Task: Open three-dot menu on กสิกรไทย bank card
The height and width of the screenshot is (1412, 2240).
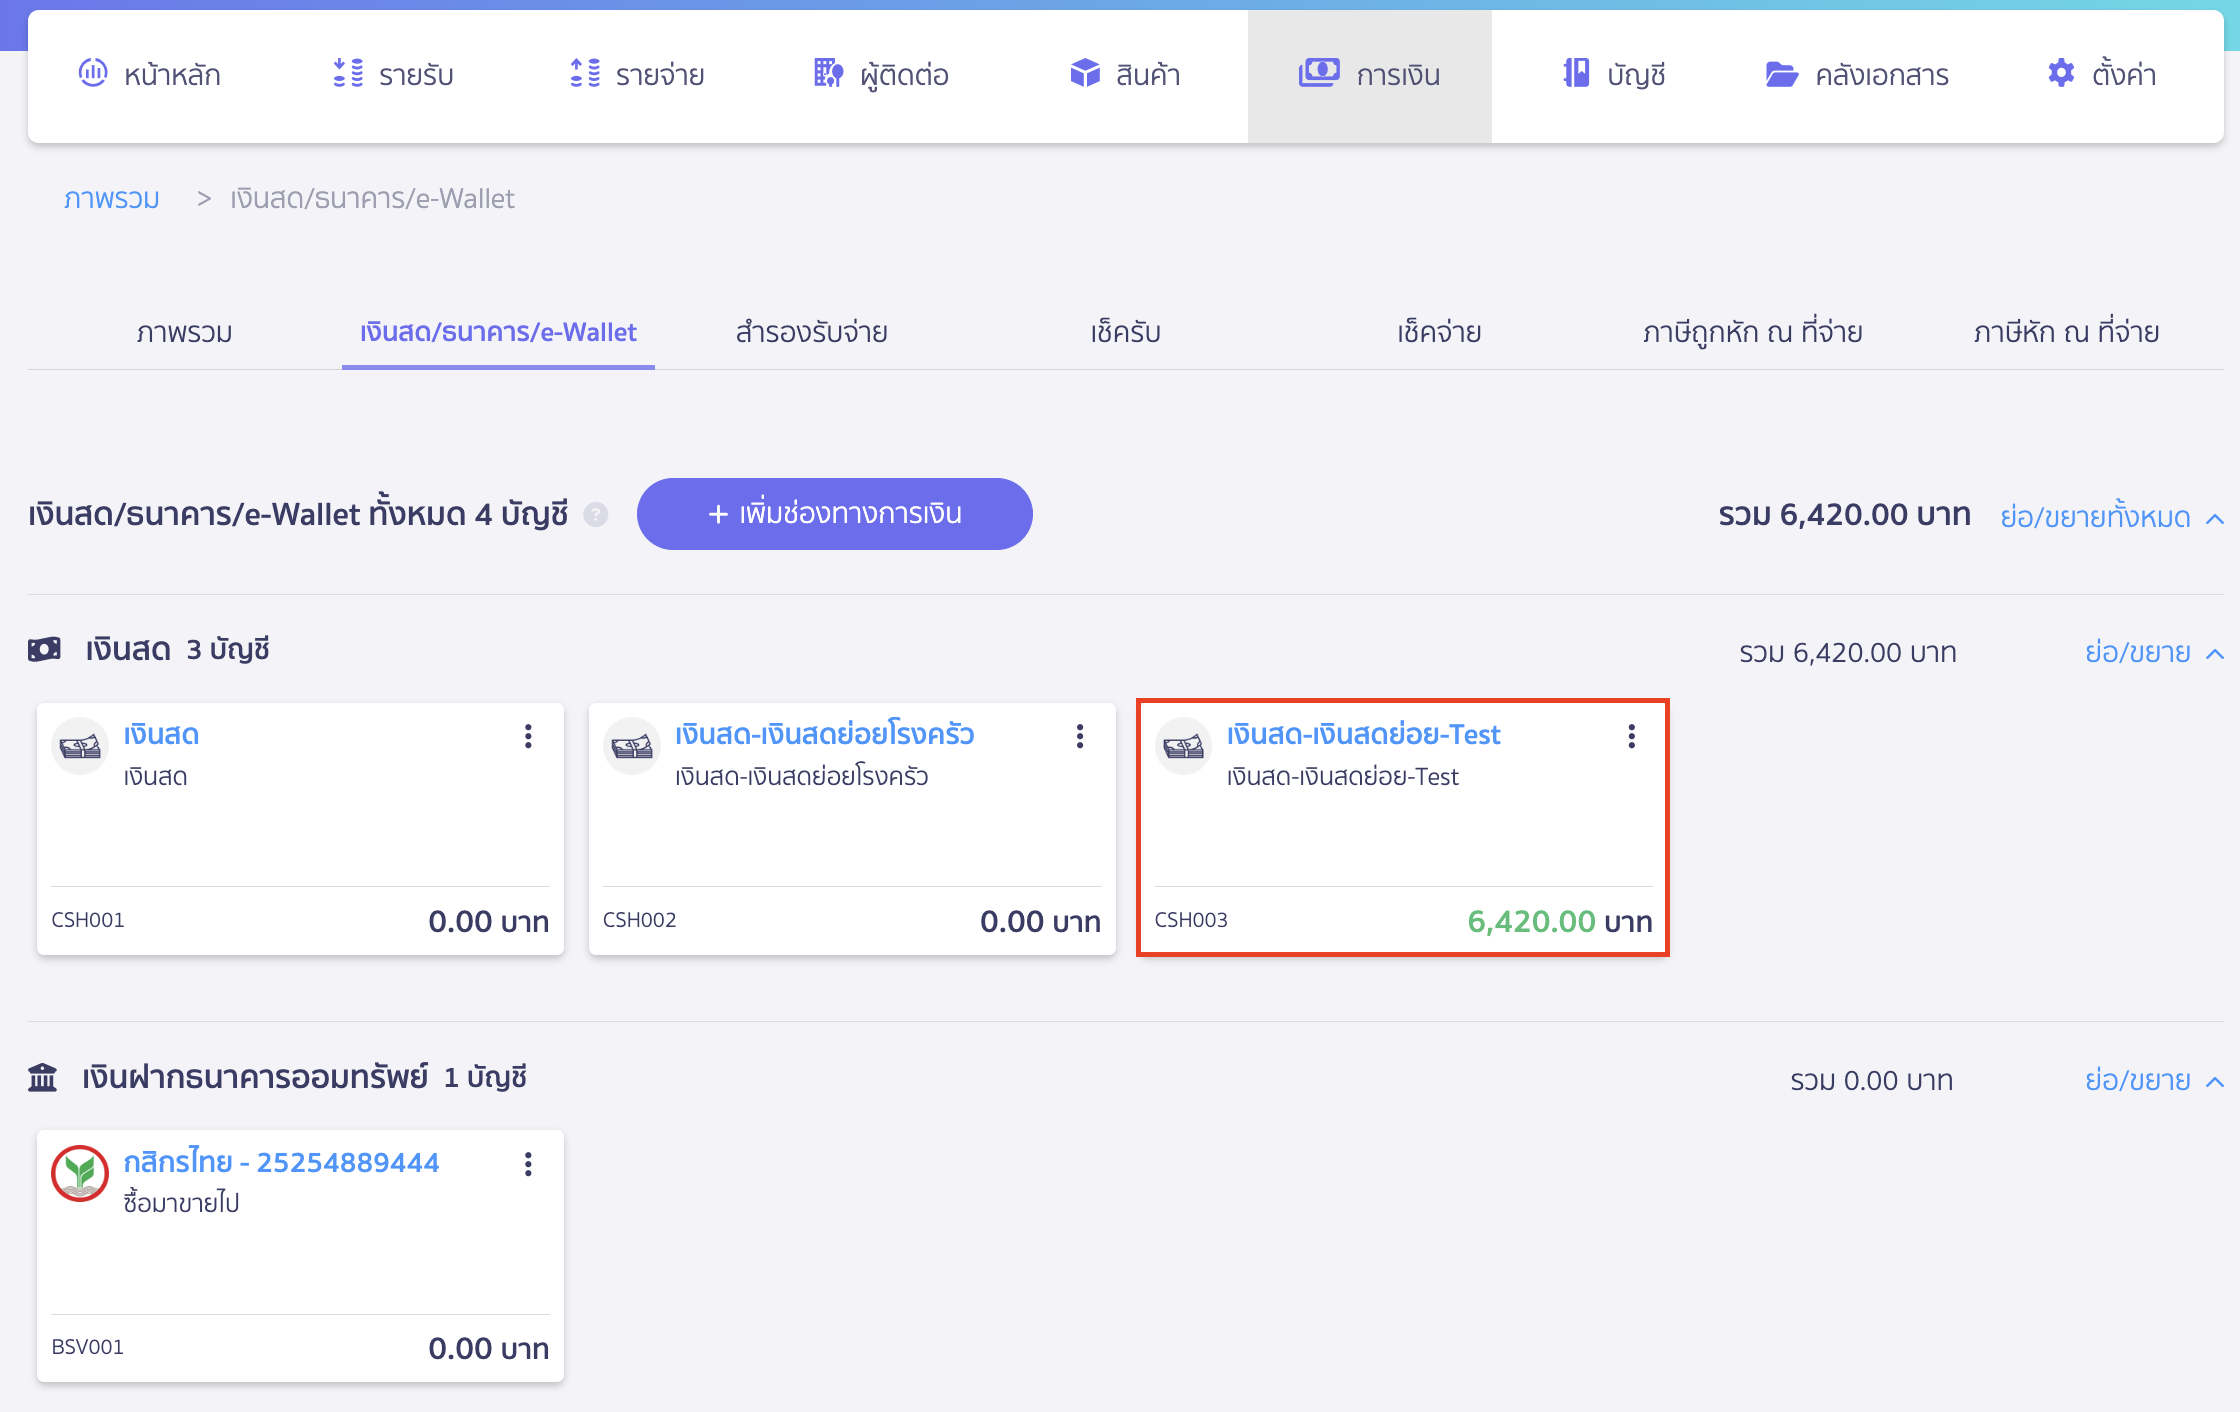Action: (x=528, y=1164)
